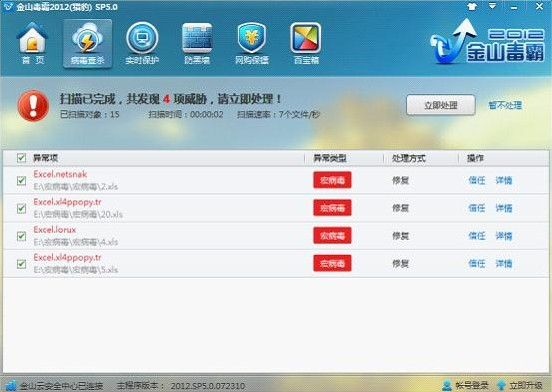Click the 异常项 column header
Image resolution: width=552 pixels, height=392 pixels.
tap(45, 158)
